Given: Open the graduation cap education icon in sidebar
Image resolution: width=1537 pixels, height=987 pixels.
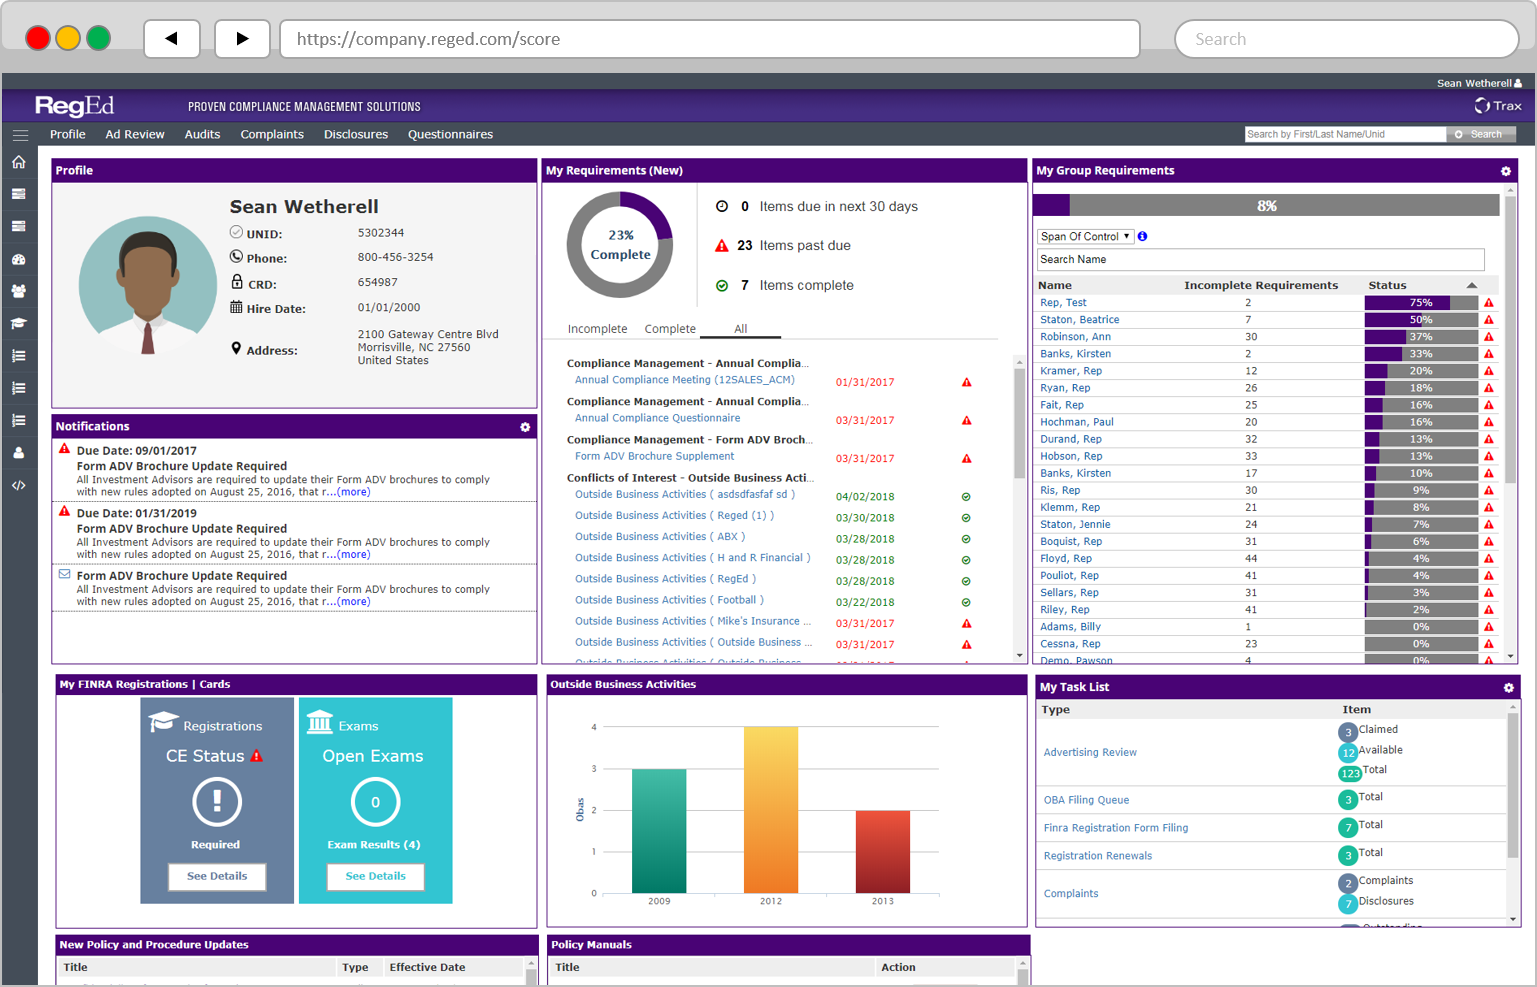Looking at the screenshot, I should [19, 323].
